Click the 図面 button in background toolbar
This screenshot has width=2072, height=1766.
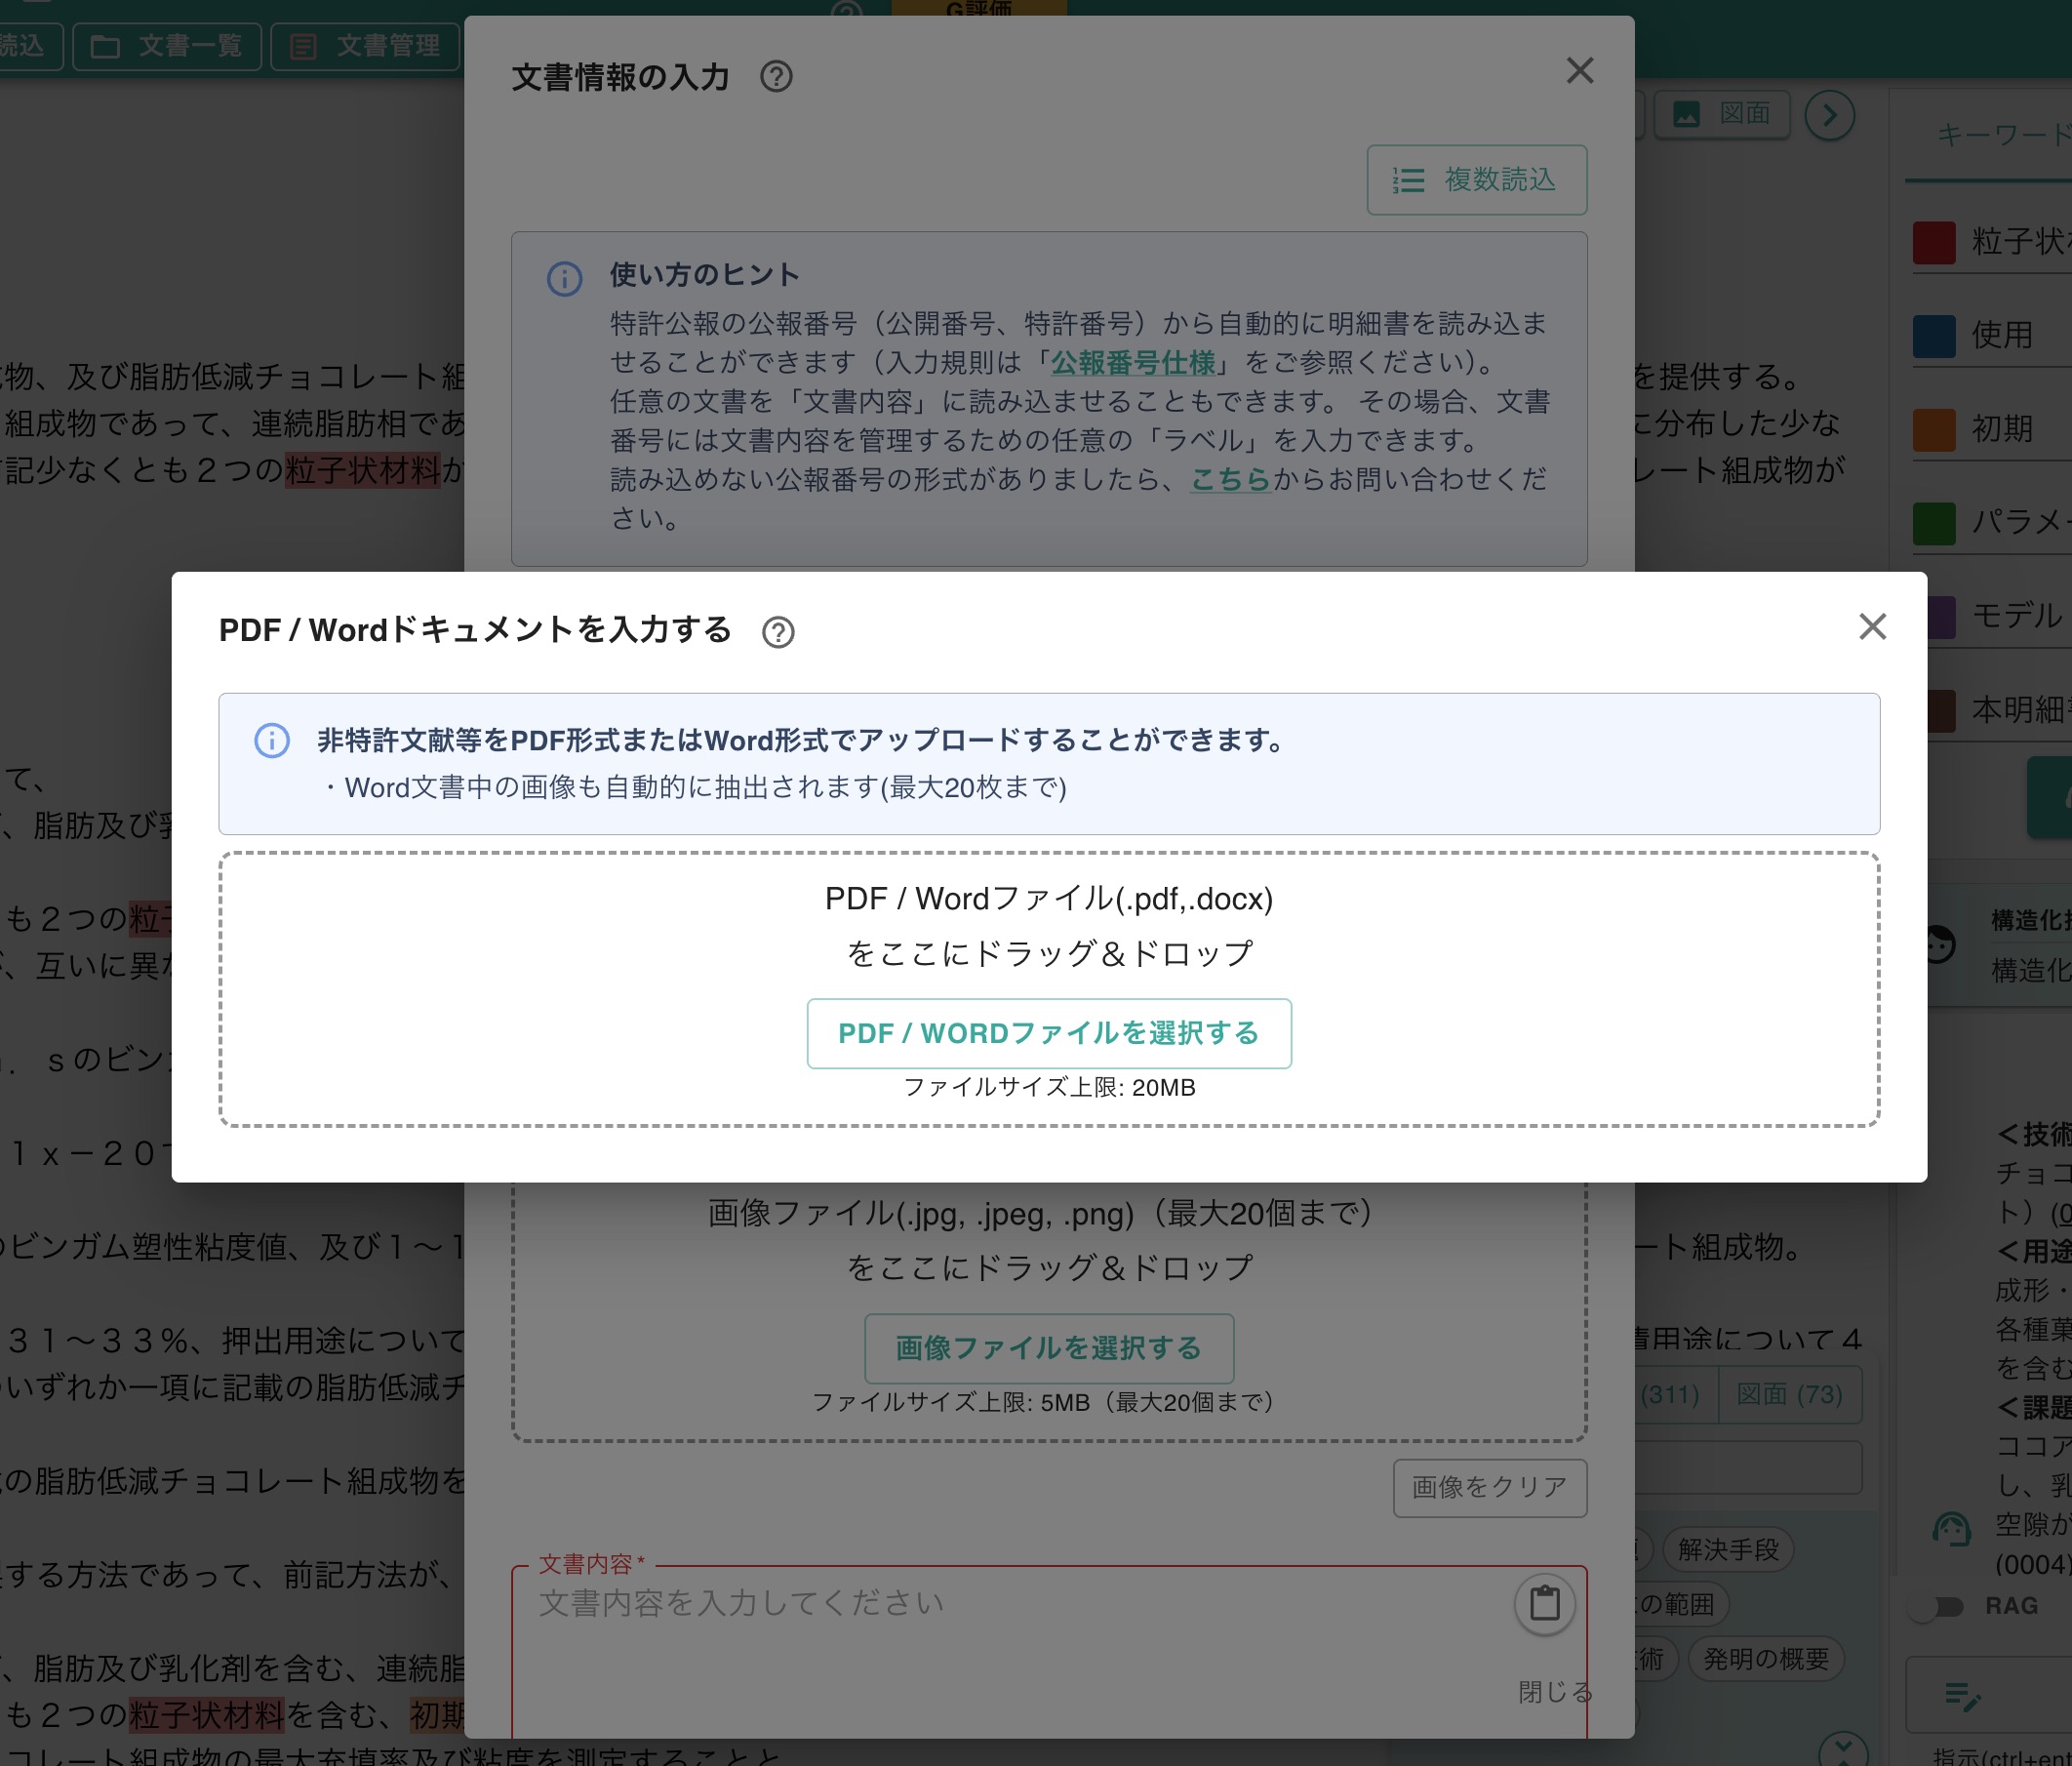(x=1722, y=114)
